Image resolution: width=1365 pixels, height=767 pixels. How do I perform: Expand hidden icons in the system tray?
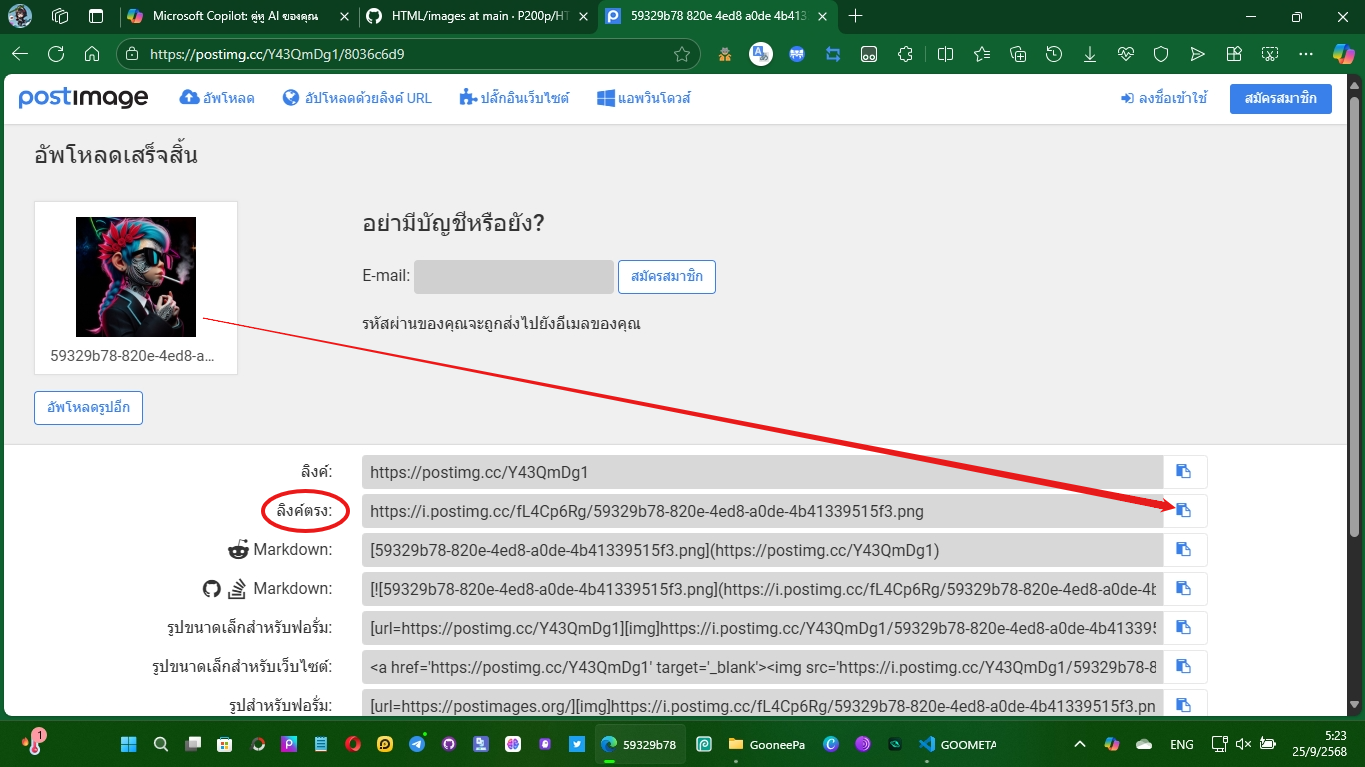click(x=1079, y=744)
